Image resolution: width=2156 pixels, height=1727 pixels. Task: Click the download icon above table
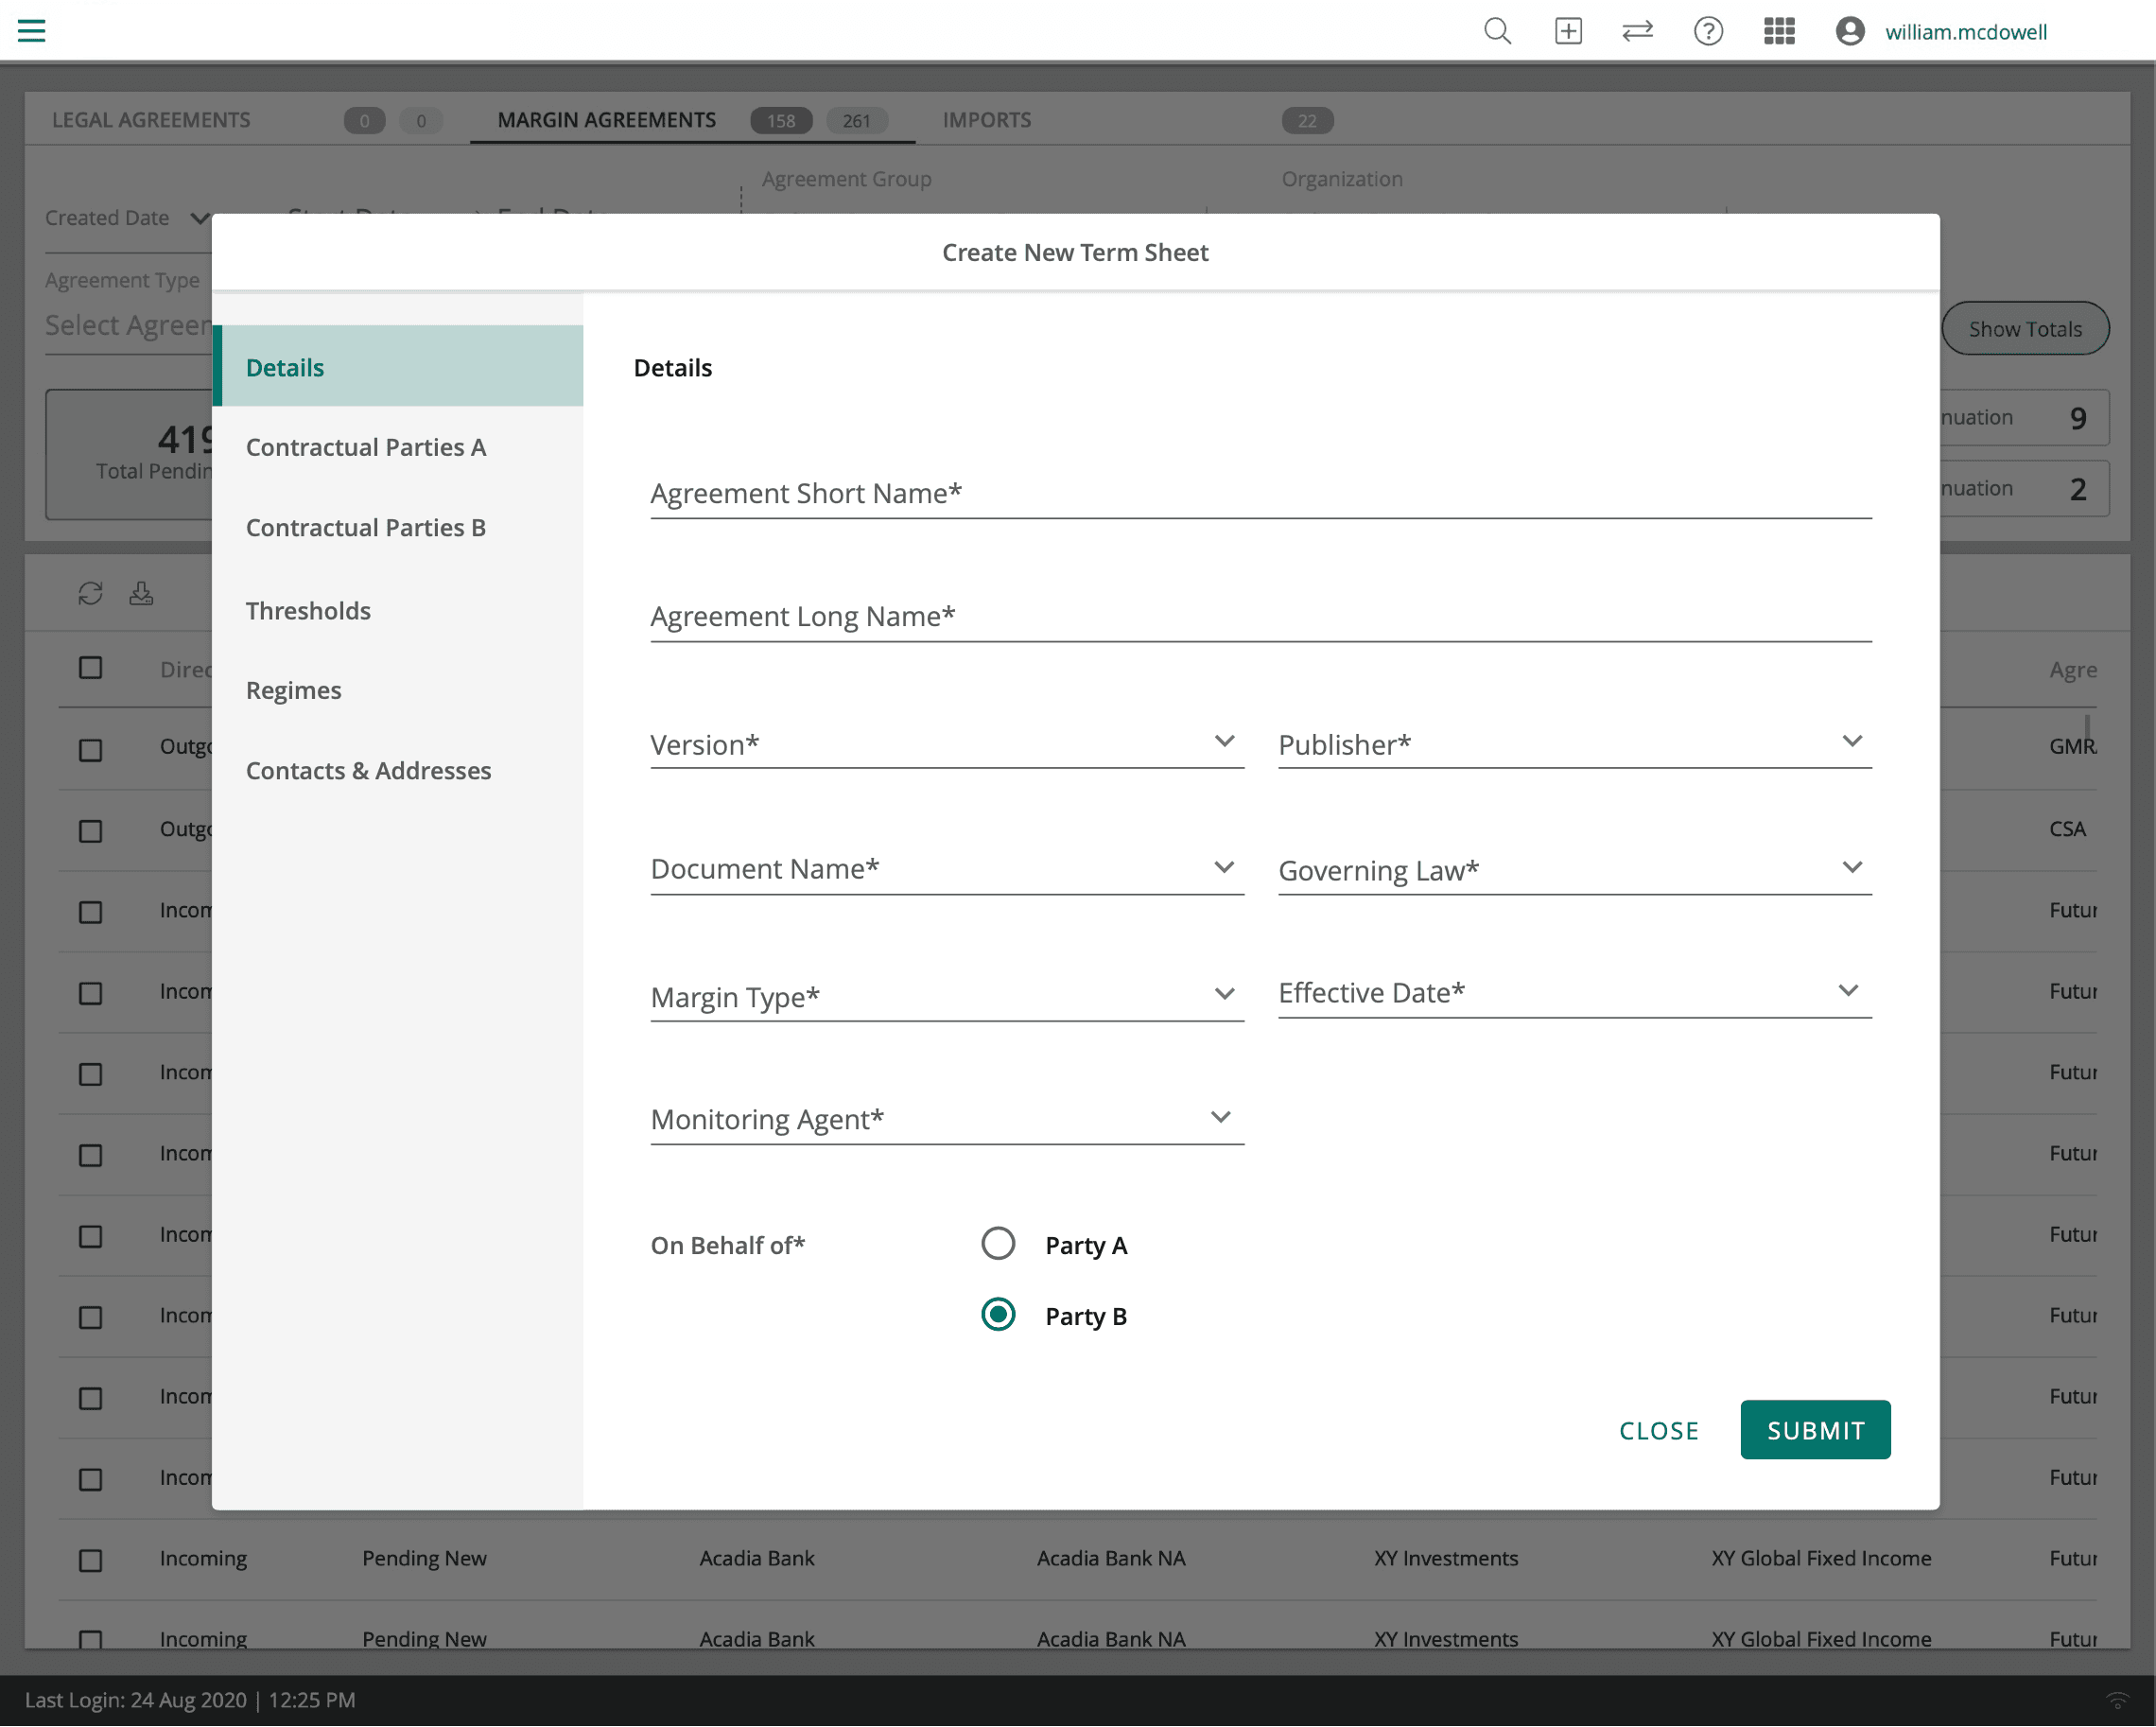point(141,594)
